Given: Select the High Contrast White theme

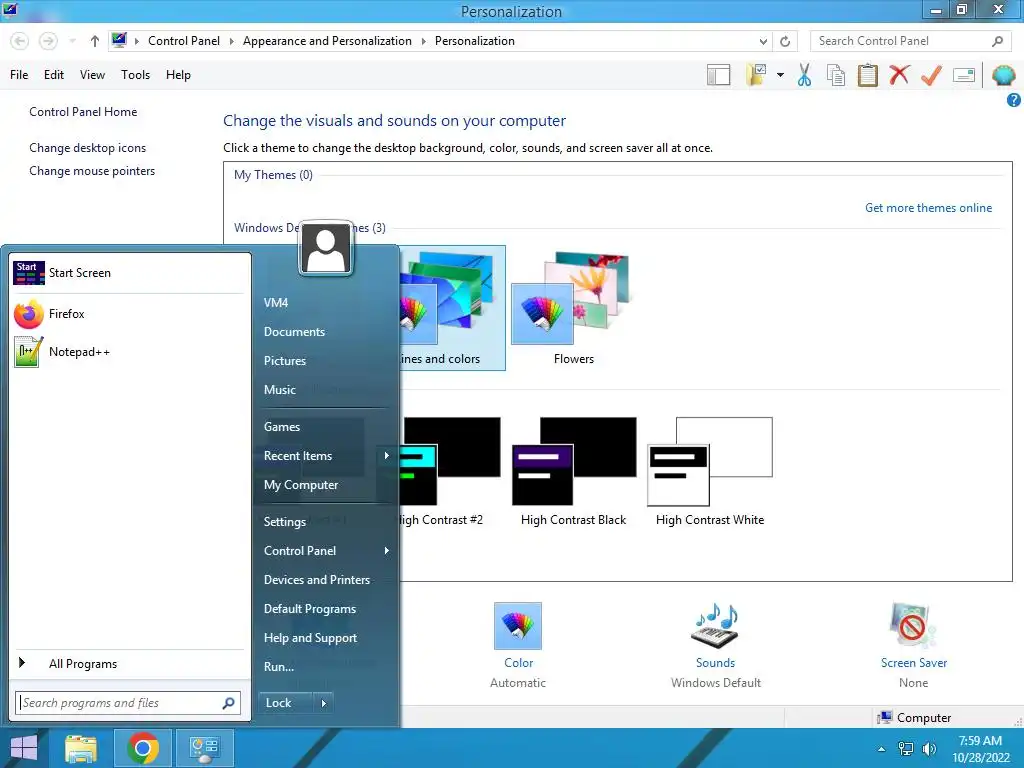Looking at the screenshot, I should [x=710, y=472].
